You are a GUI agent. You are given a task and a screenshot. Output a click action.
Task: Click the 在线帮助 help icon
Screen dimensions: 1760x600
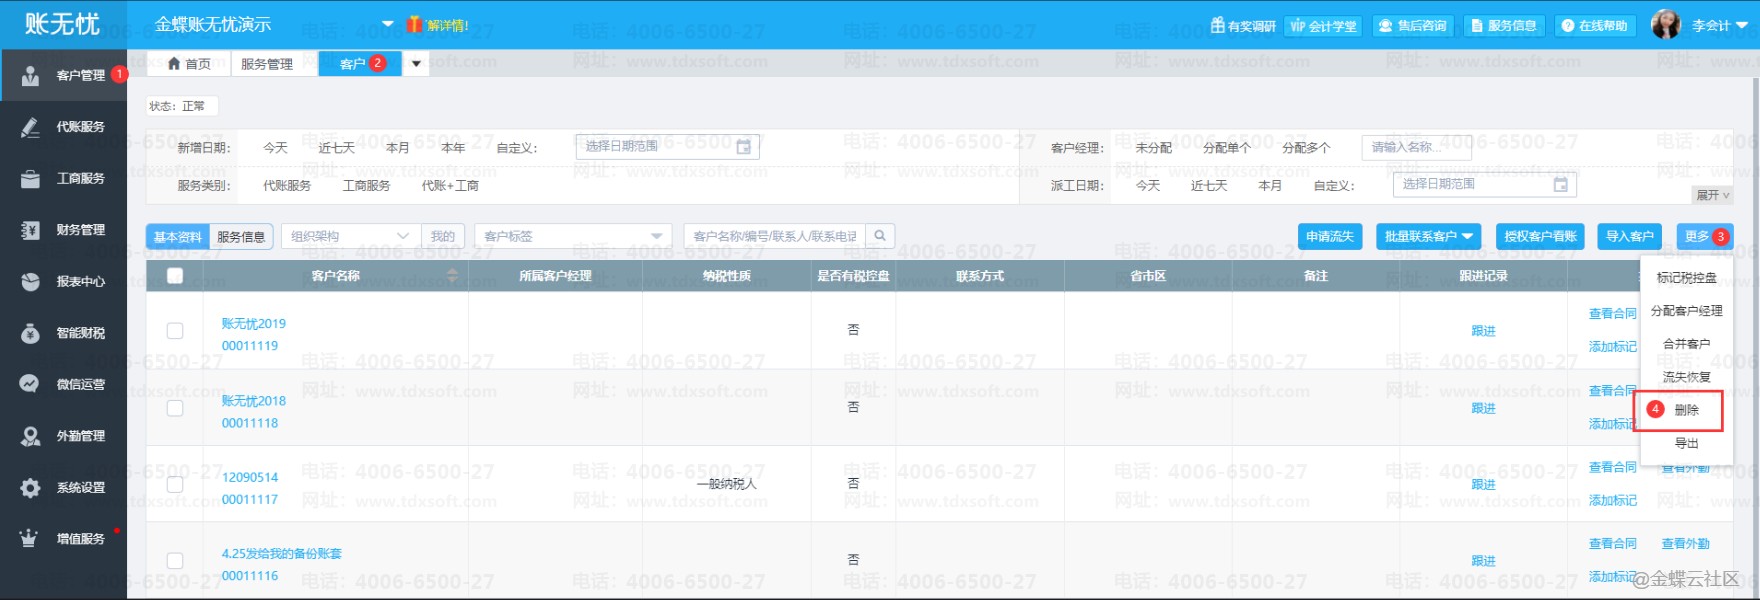point(1568,26)
